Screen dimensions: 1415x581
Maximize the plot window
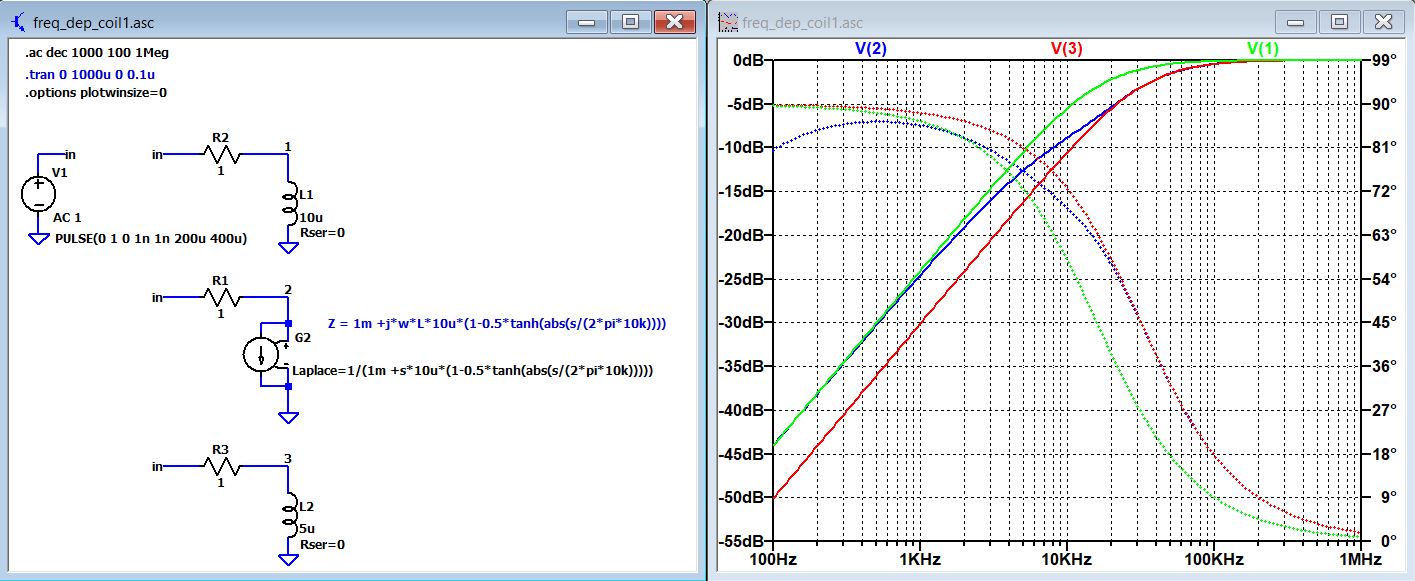1339,21
